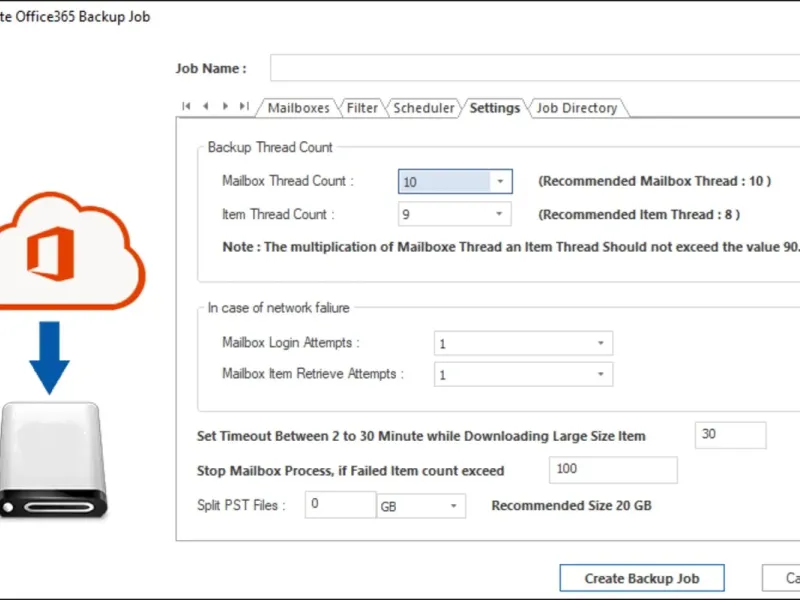Click the previous tab arrow
This screenshot has height=600, width=800.
(x=206, y=106)
